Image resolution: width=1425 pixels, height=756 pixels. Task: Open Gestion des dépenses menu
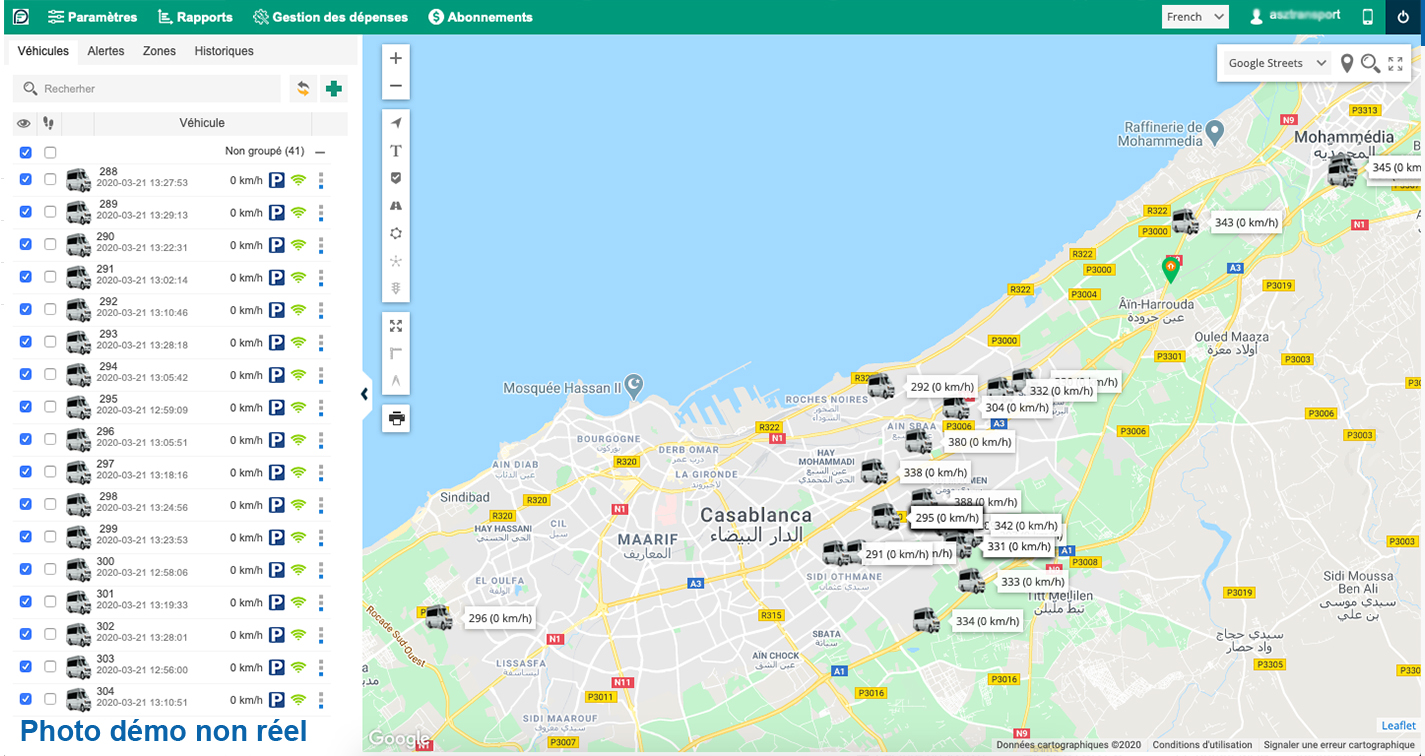pyautogui.click(x=330, y=17)
